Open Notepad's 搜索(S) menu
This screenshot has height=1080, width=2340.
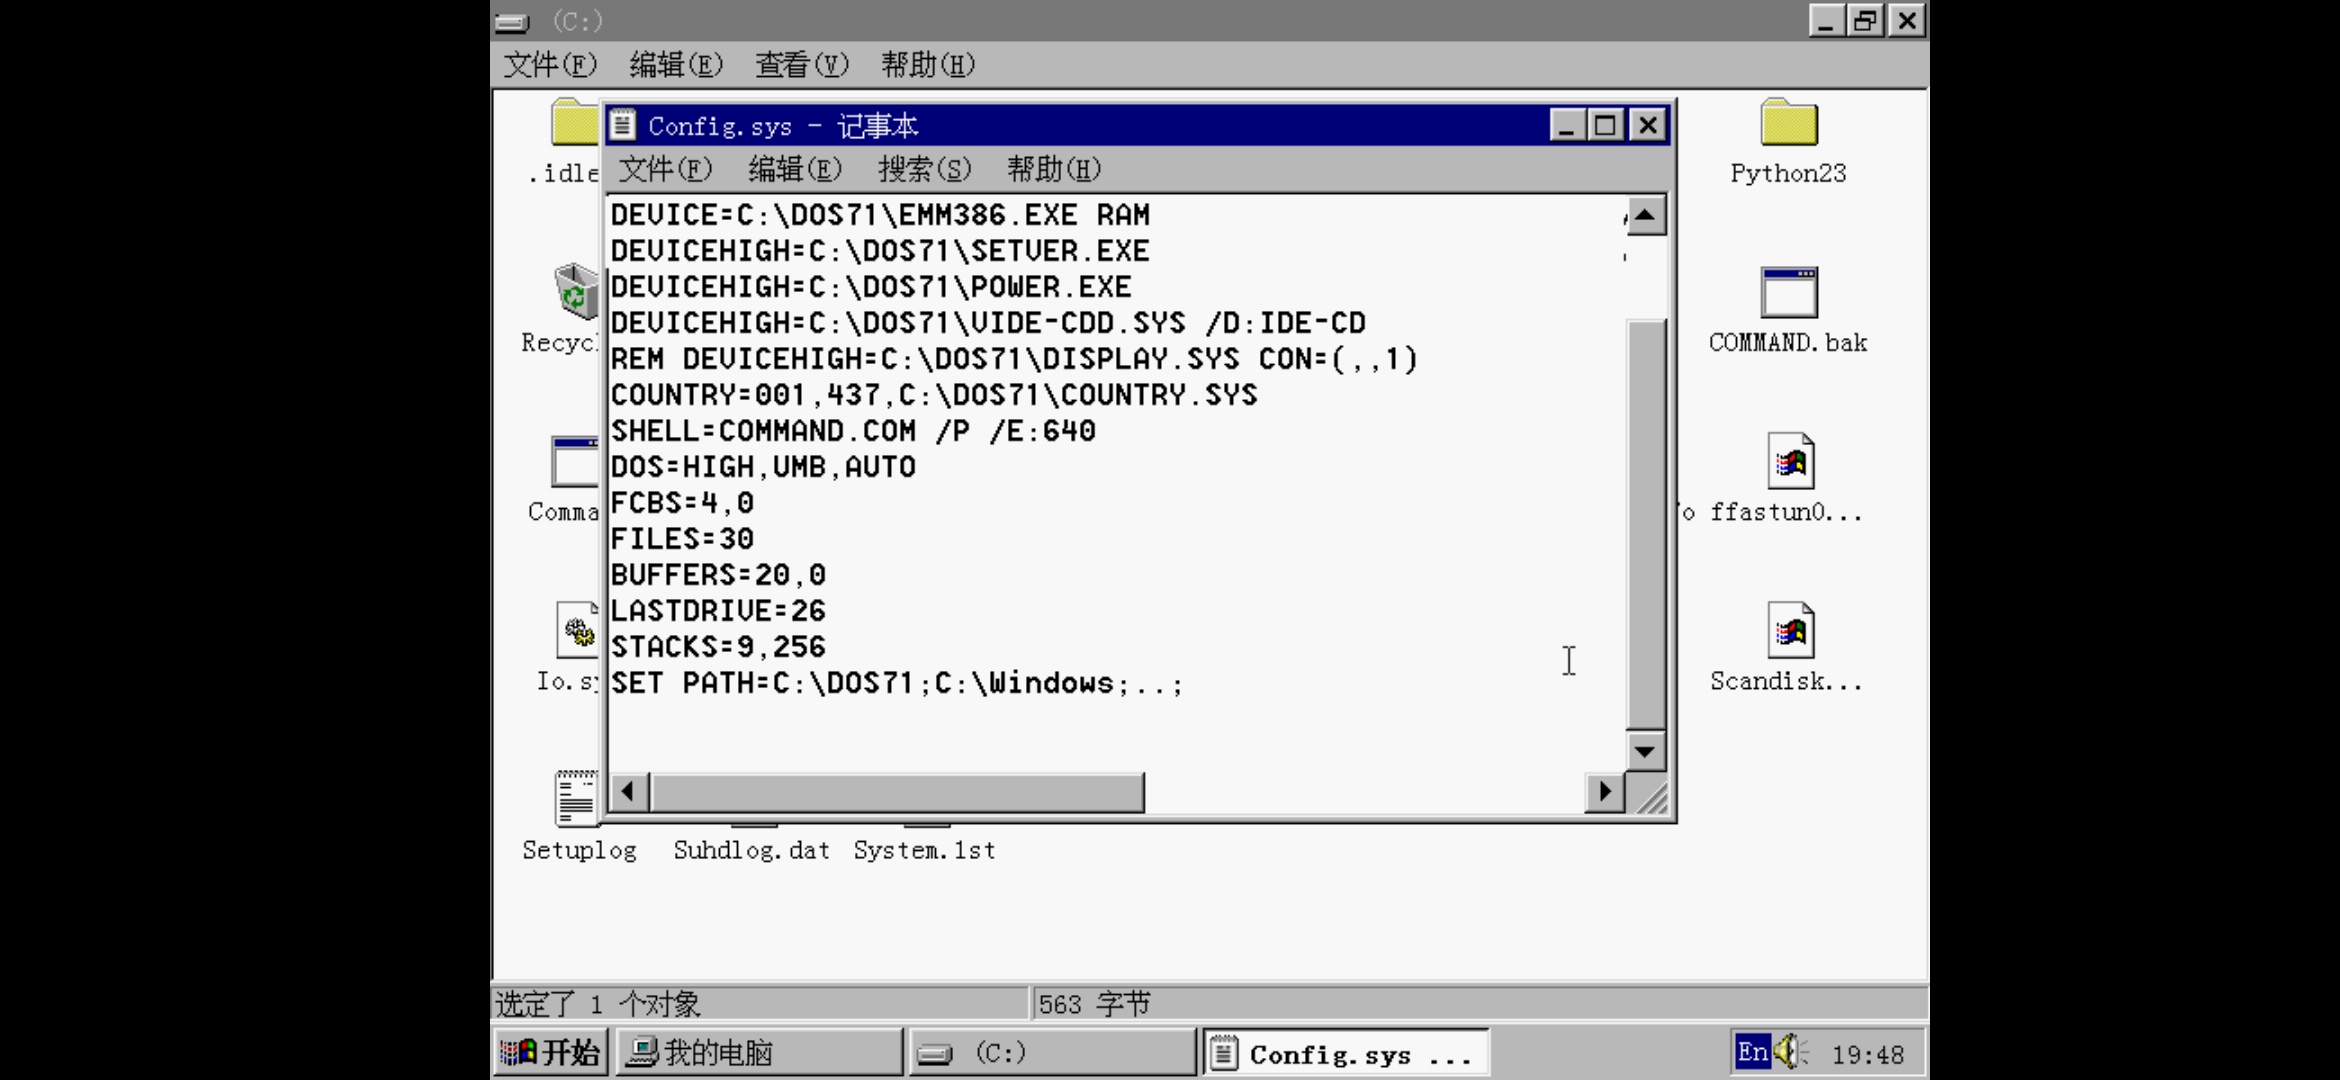924,169
